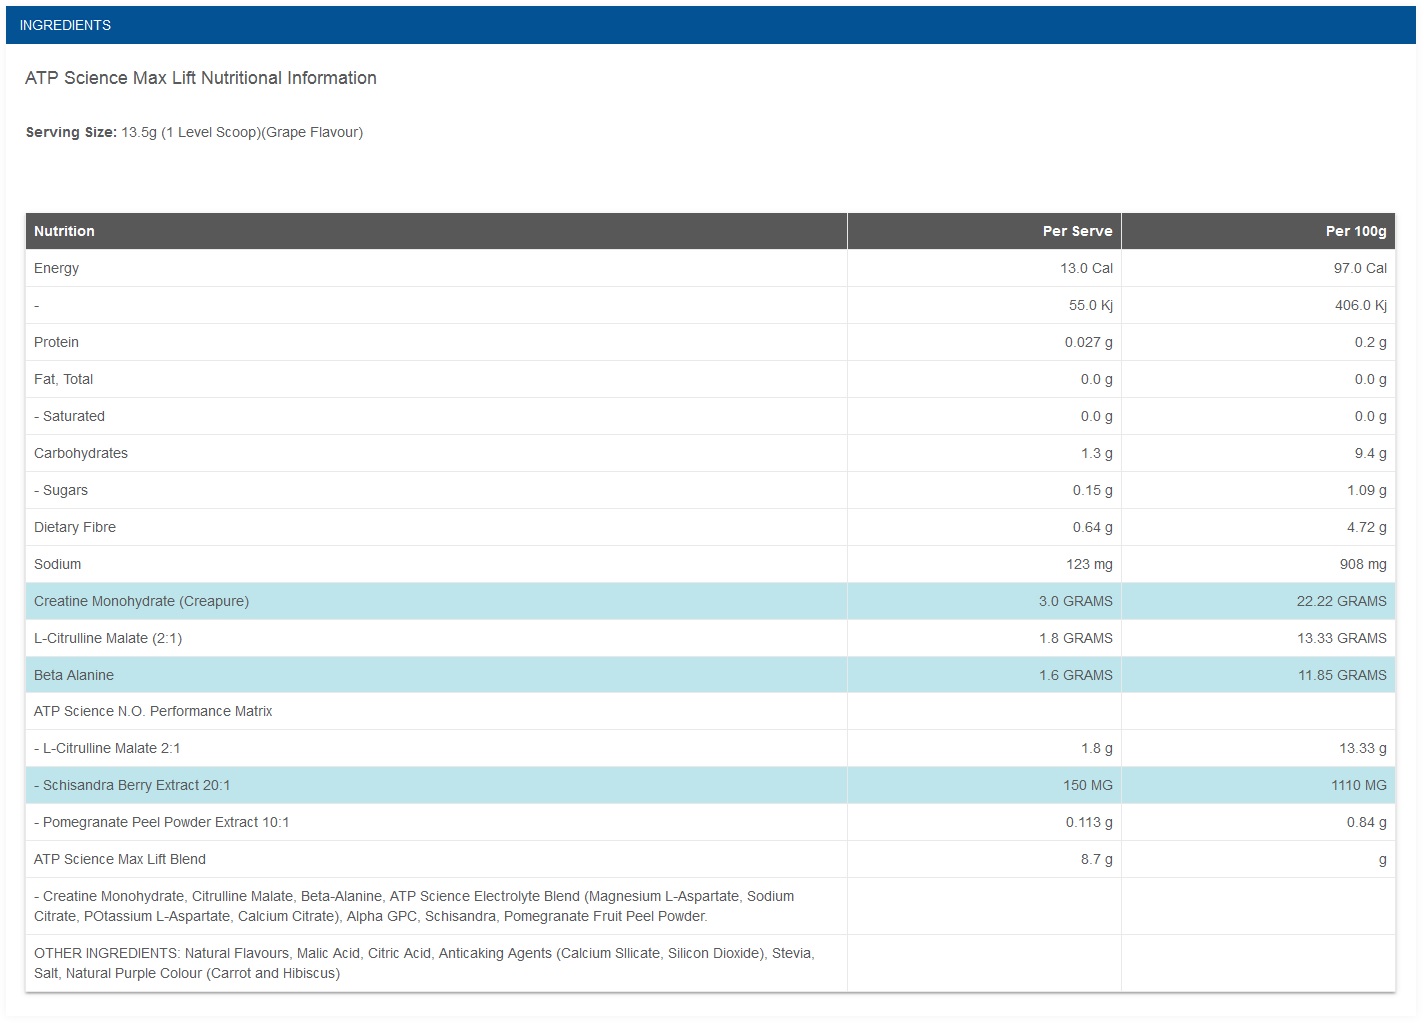Select the '- Pomegranate Peel Powder Extract 10:1' label
Screen dimensions: 1424x1027
pyautogui.click(x=162, y=822)
